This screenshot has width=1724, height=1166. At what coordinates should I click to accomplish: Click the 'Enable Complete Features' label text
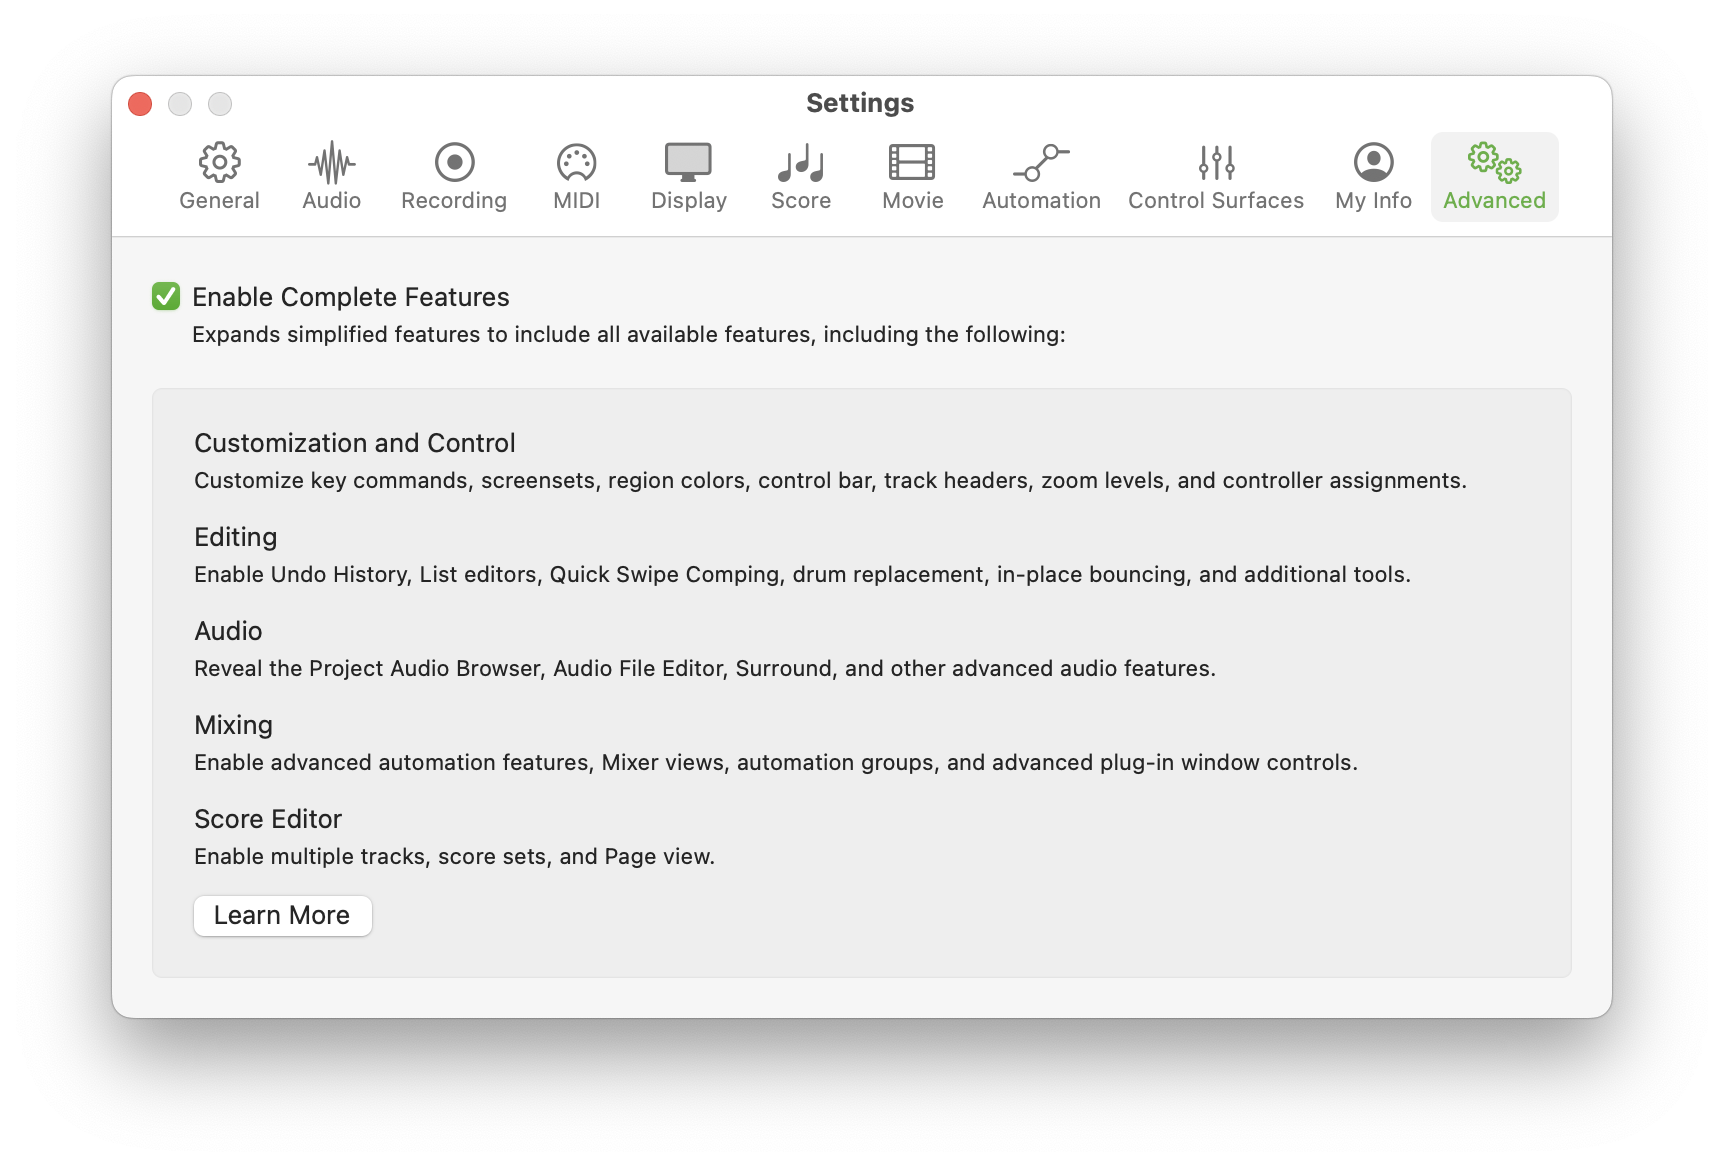point(351,297)
